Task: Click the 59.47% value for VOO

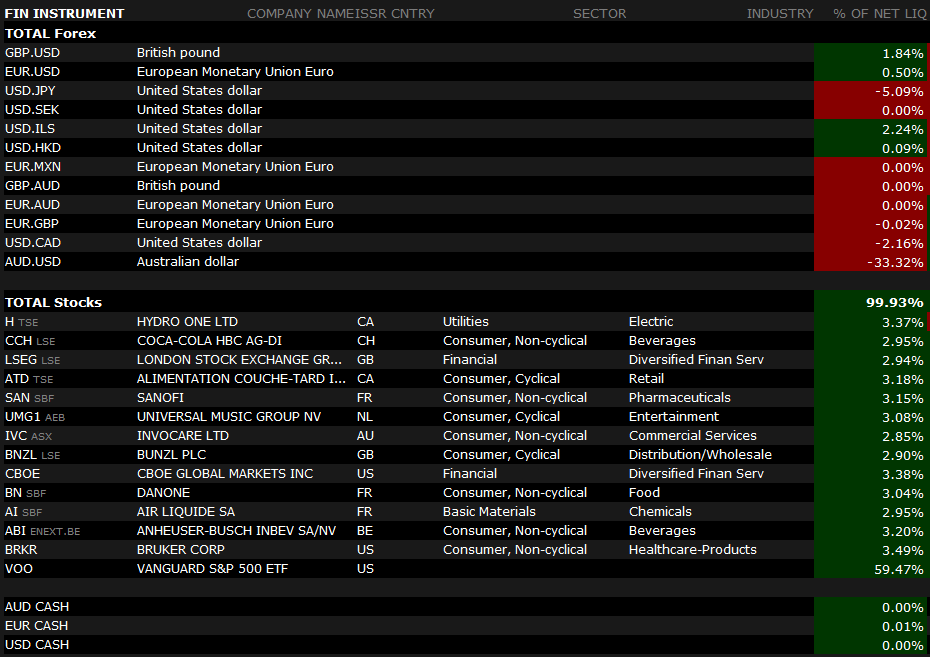Action: click(899, 569)
